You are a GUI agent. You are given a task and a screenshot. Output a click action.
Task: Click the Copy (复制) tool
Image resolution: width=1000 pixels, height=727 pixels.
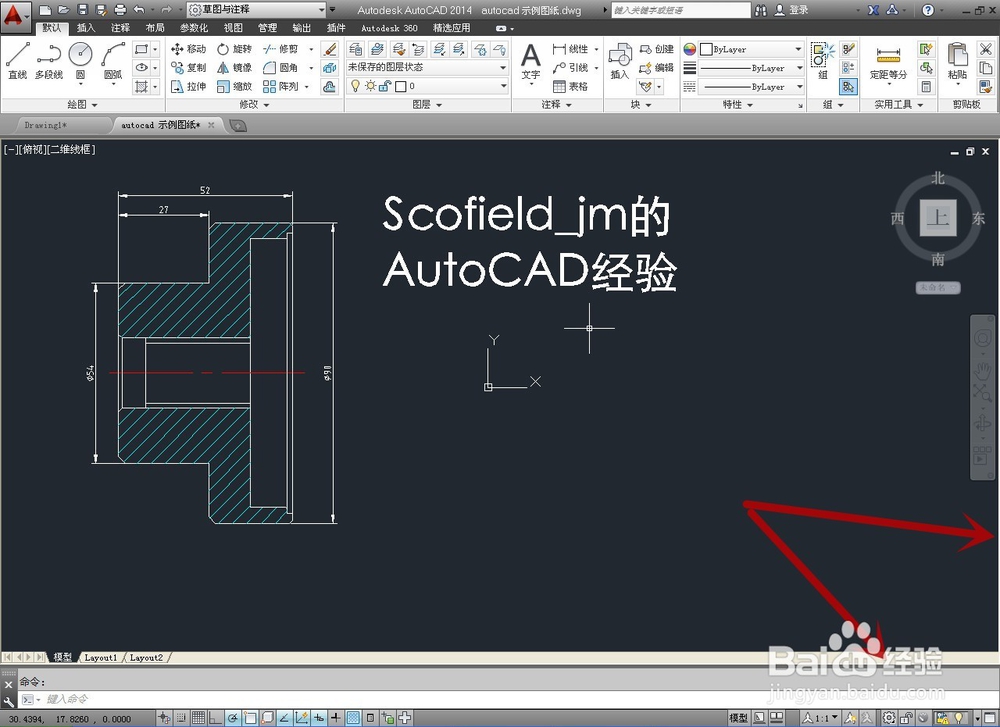coord(188,67)
